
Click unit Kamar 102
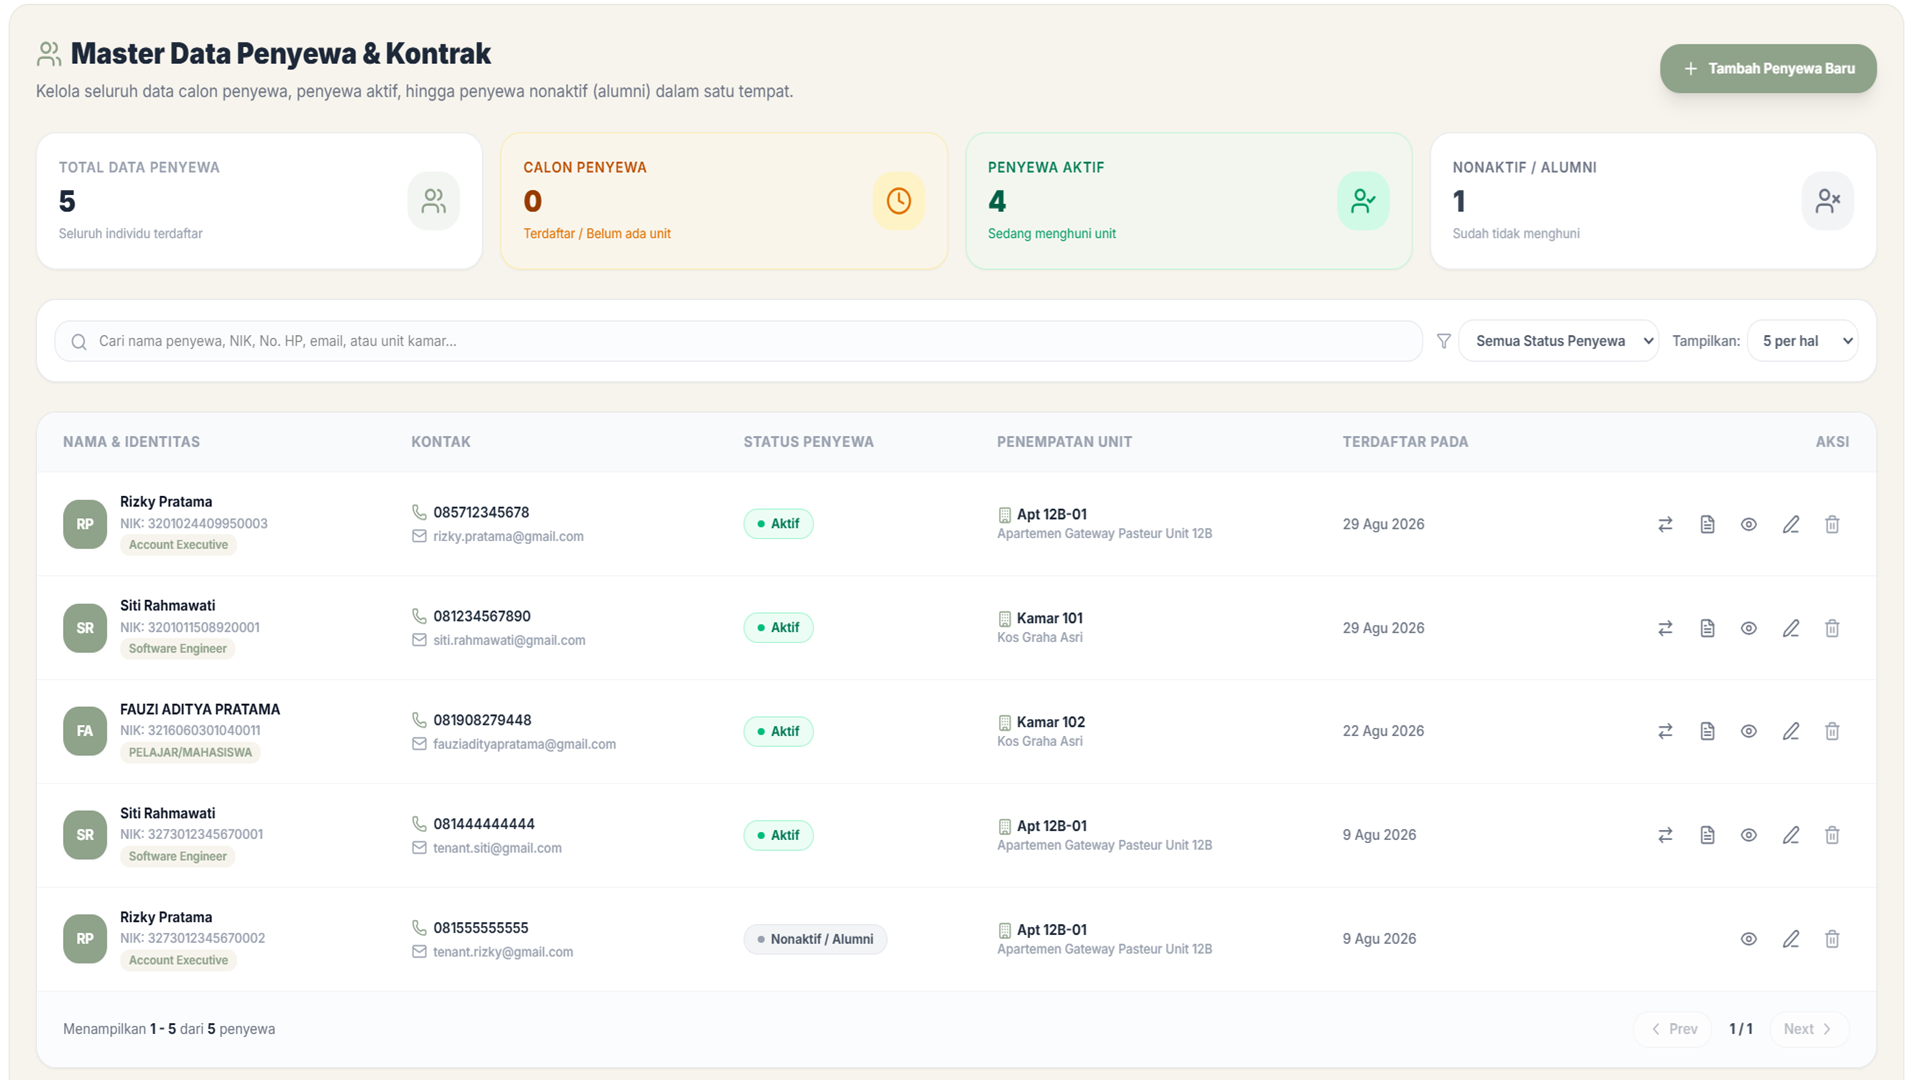pos(1051,722)
